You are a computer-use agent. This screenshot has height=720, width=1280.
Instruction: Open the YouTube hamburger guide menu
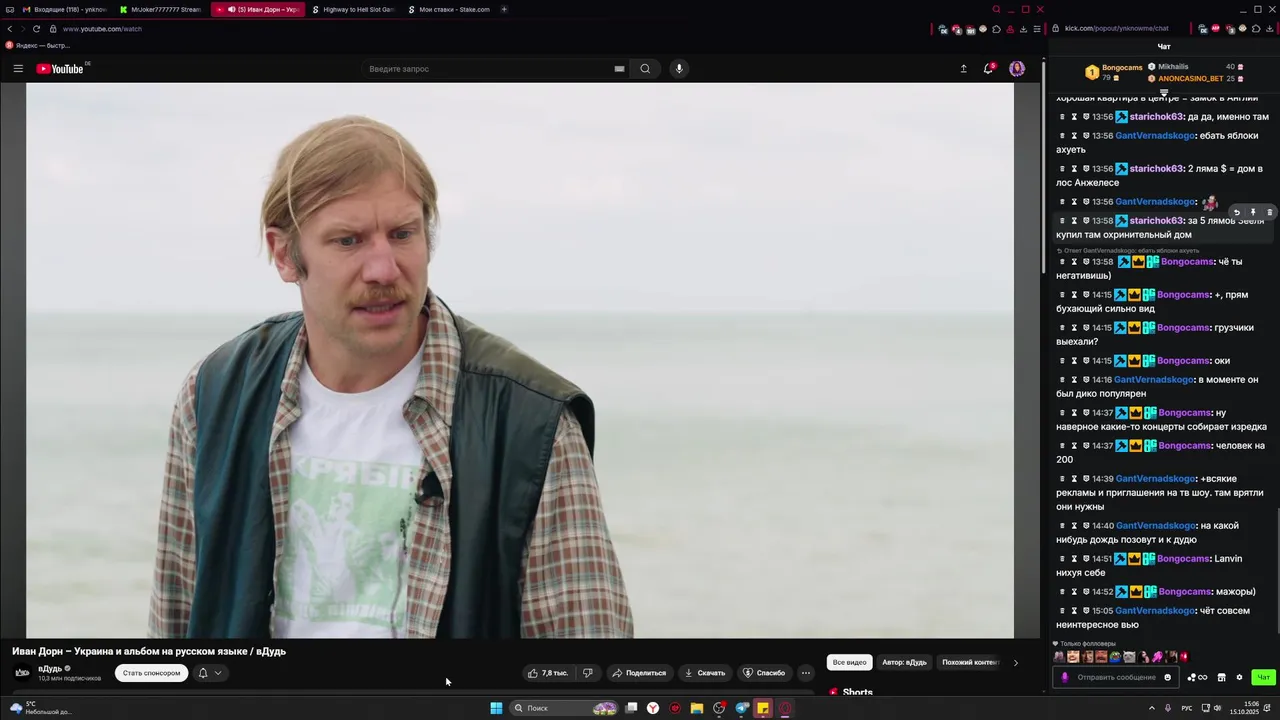[18, 69]
